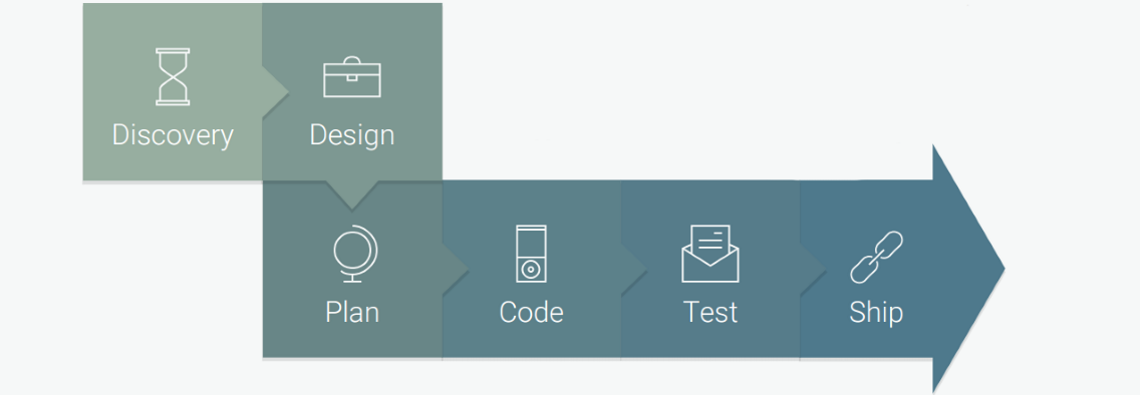
Task: Click the arrow notch pointing from Discovery to Design
Action: (x=275, y=92)
